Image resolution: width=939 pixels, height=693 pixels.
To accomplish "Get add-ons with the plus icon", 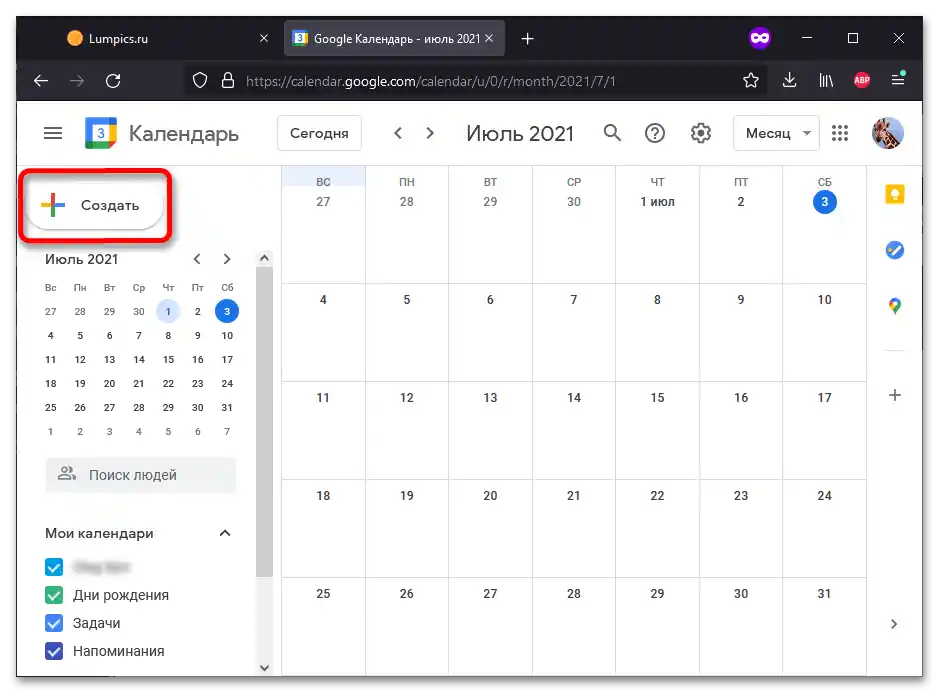I will point(895,395).
